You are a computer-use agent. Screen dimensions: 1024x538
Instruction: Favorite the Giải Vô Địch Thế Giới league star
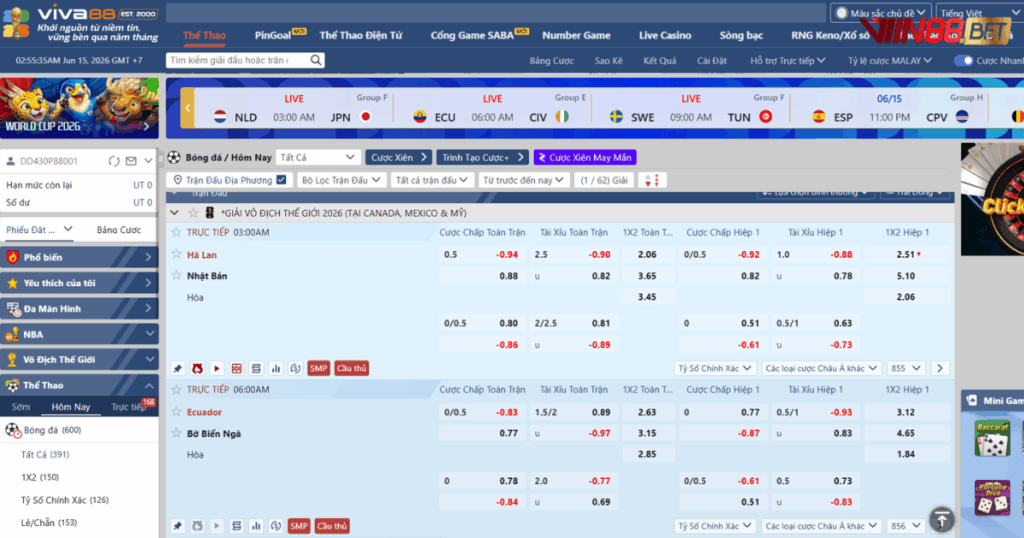point(193,213)
